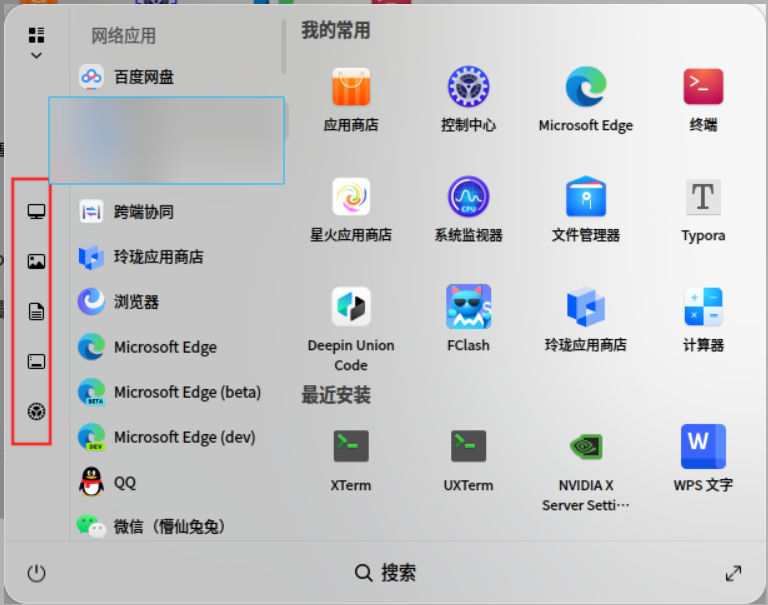The image size is (768, 605).
Task: Open documents folder sidebar icon
Action: point(36,312)
